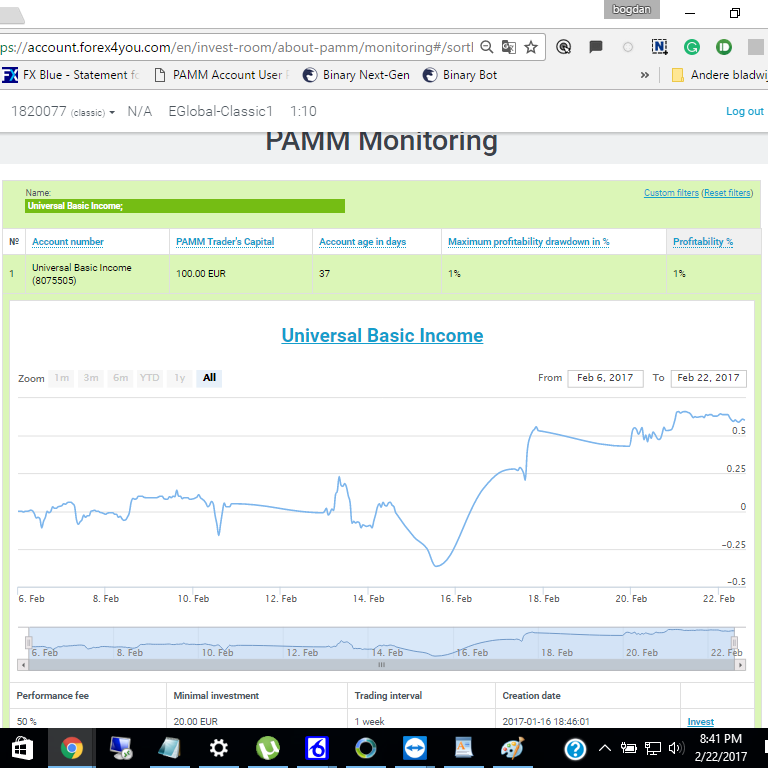Click the 100.00 EUR capital cell
The height and width of the screenshot is (768, 768).
pos(240,274)
